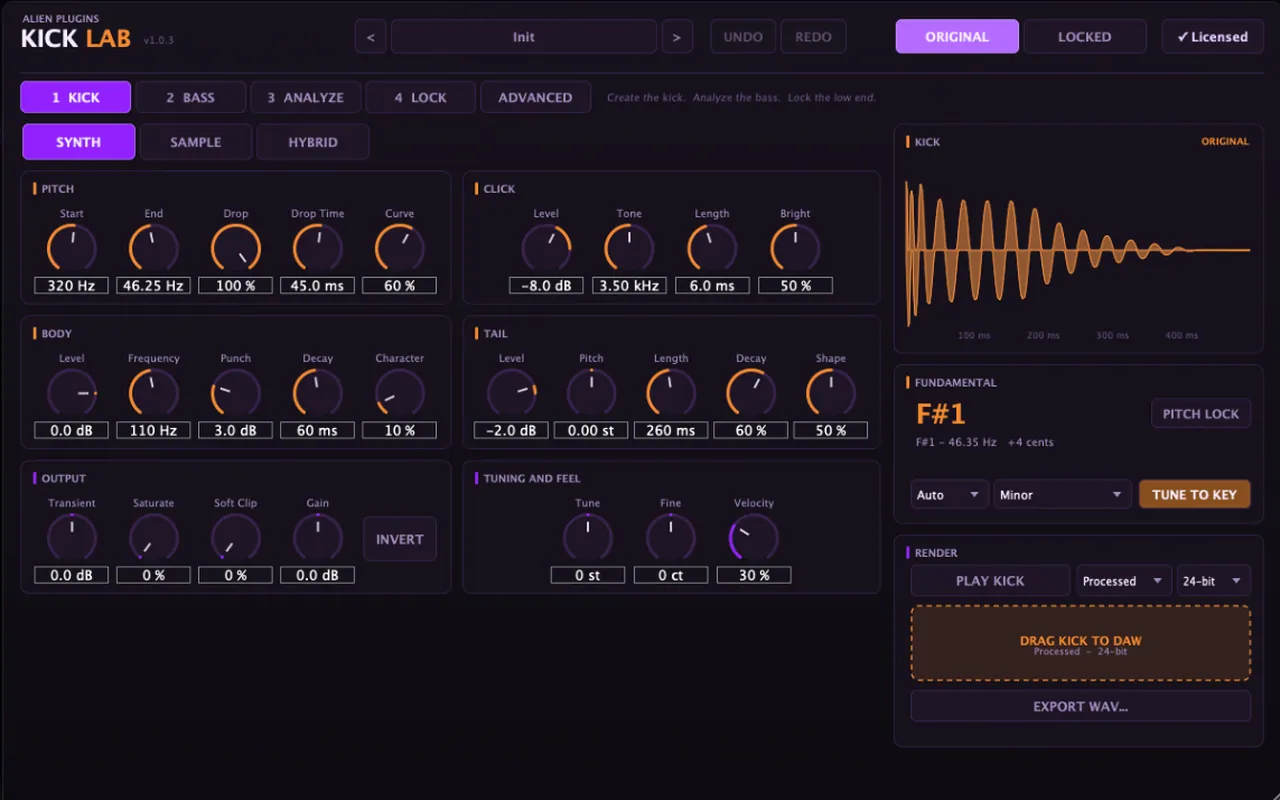Screen dimensions: 1280x800
Task: Go to the next preset arrow
Action: click(x=677, y=37)
